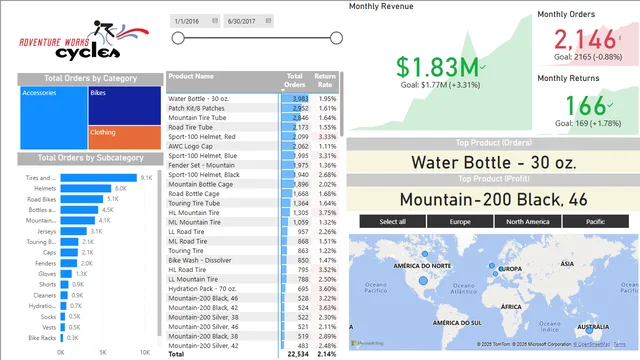Screen dimensions: 640x360
Task: Click the Canada map bubble
Action: coord(425,254)
